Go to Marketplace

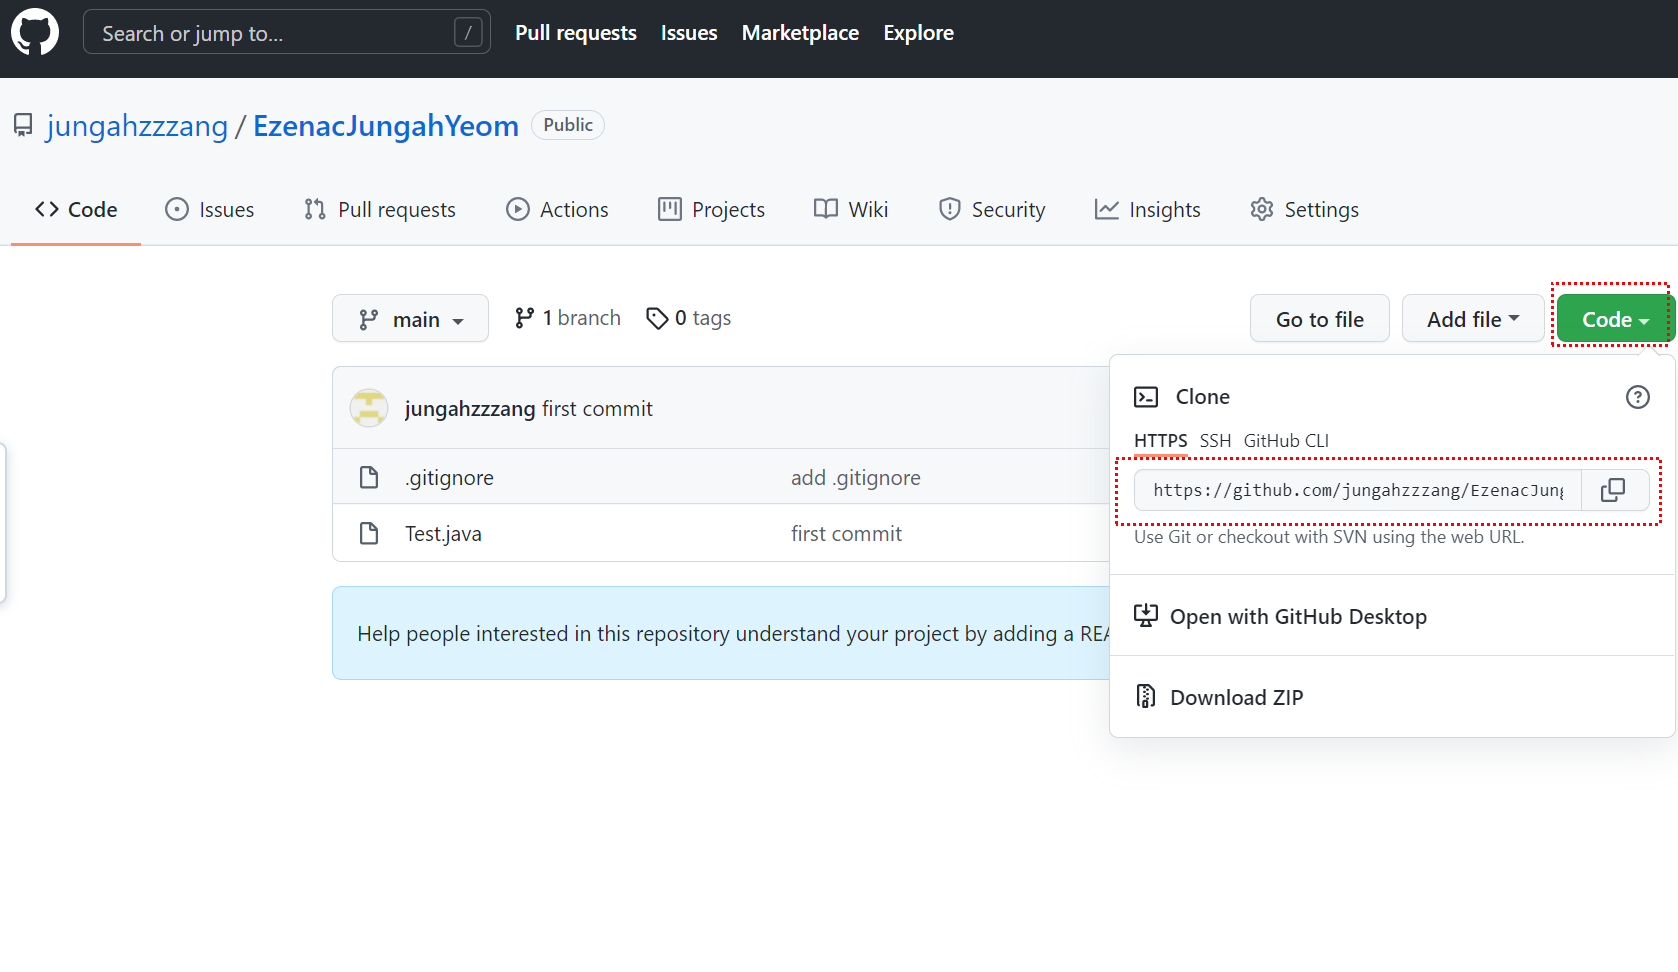click(800, 33)
